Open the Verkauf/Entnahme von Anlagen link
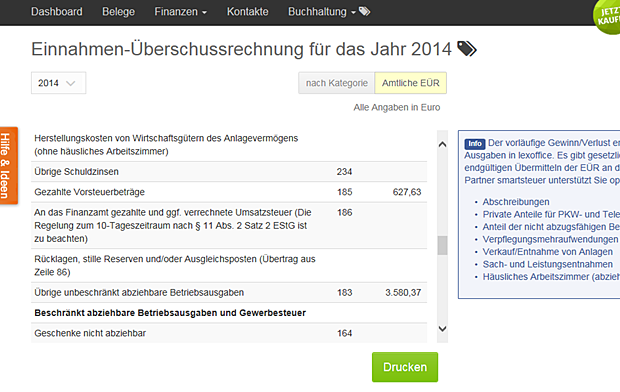 pos(548,252)
